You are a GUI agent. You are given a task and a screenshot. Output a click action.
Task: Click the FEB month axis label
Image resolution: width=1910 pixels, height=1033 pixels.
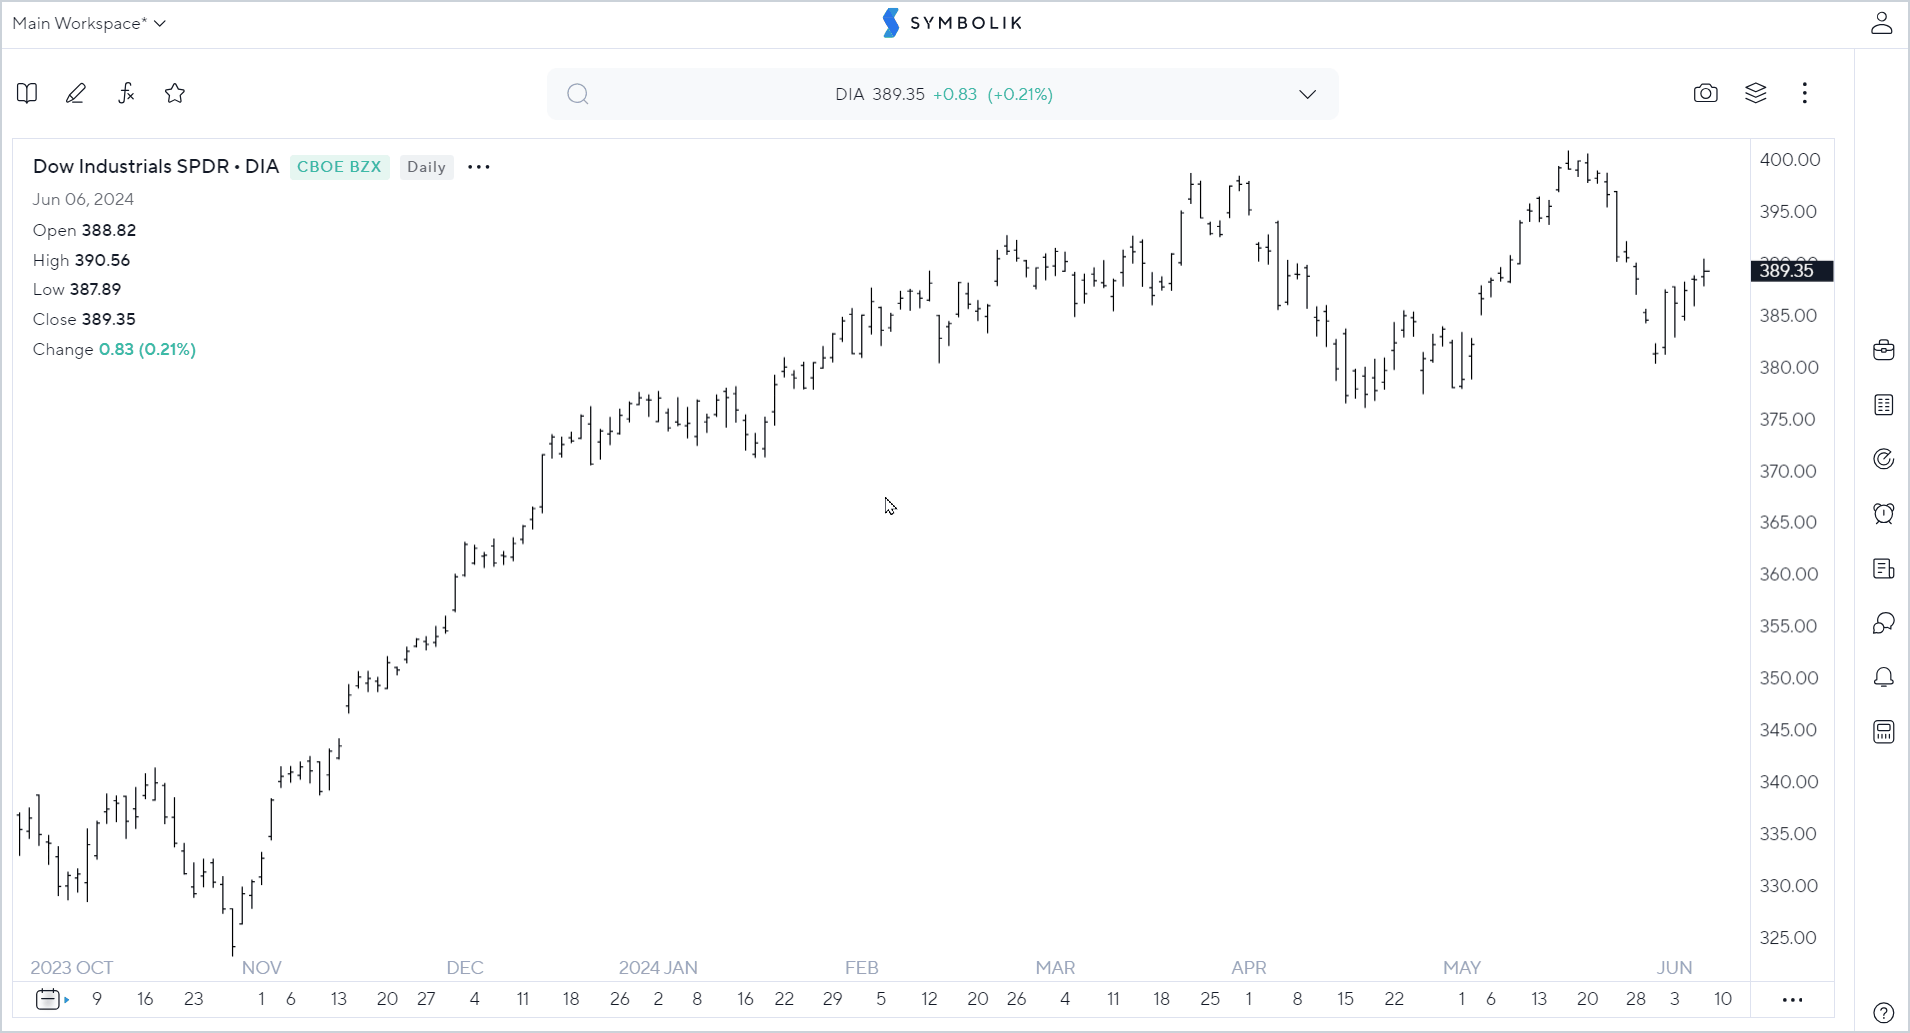[862, 968]
